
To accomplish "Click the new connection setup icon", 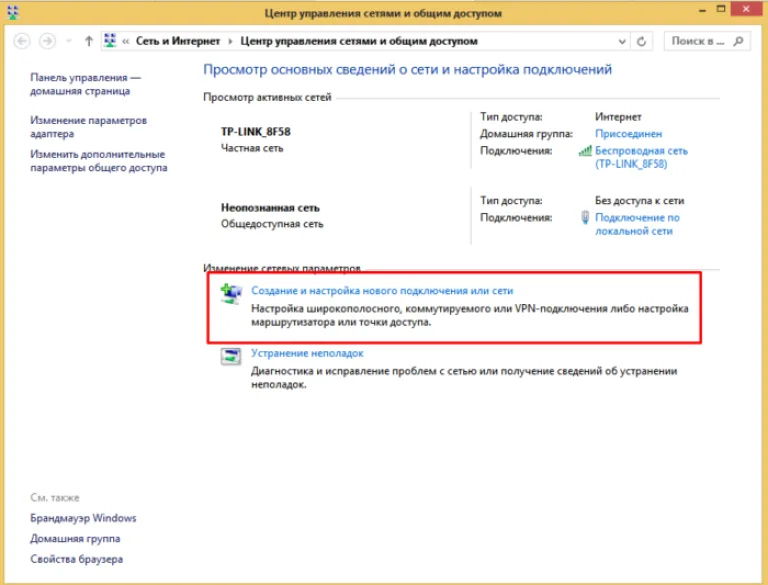I will pos(231,293).
